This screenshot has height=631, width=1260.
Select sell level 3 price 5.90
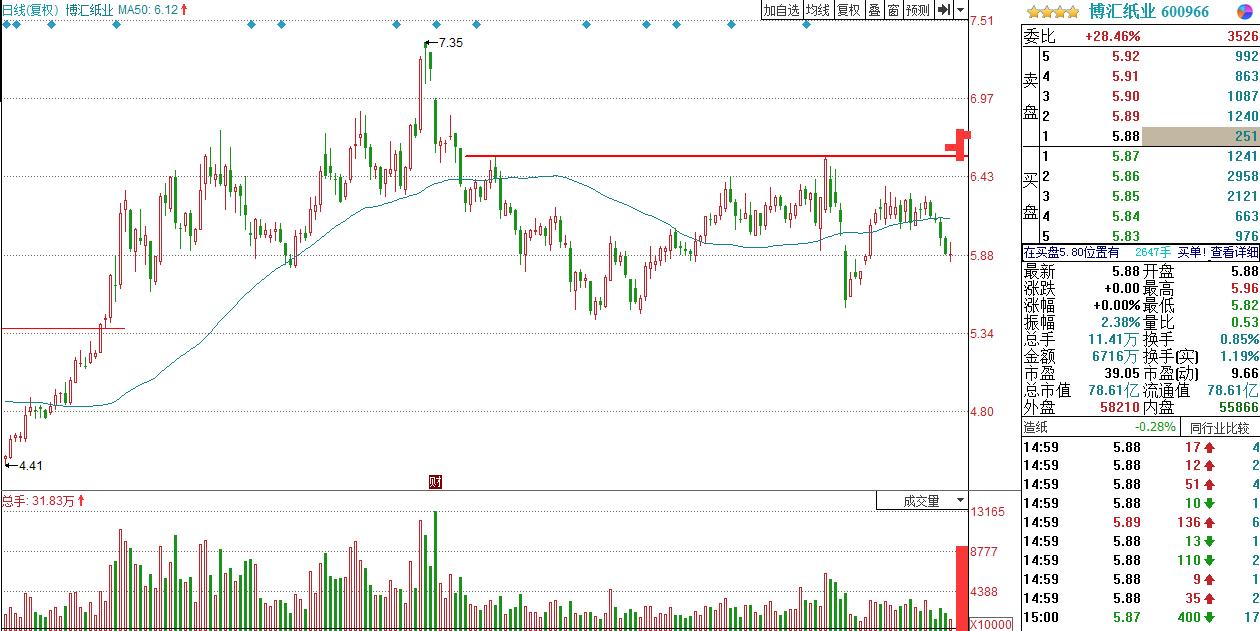tap(1126, 96)
